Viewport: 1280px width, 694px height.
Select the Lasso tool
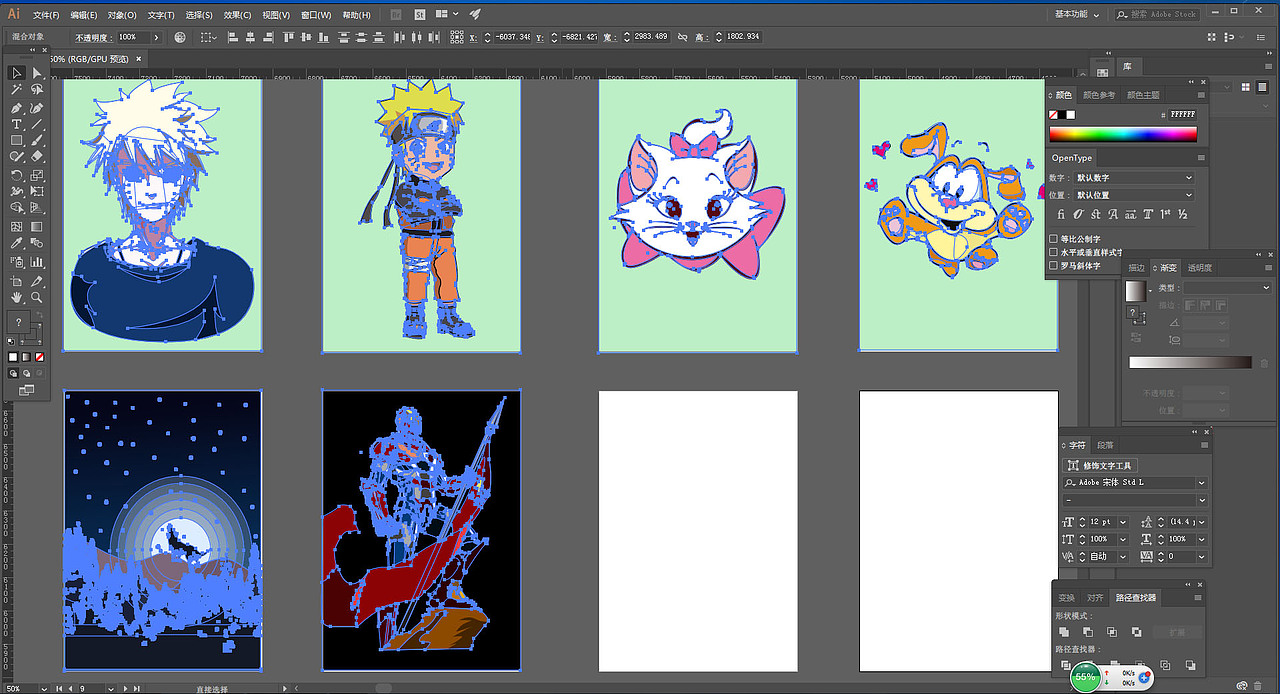click(x=37, y=90)
